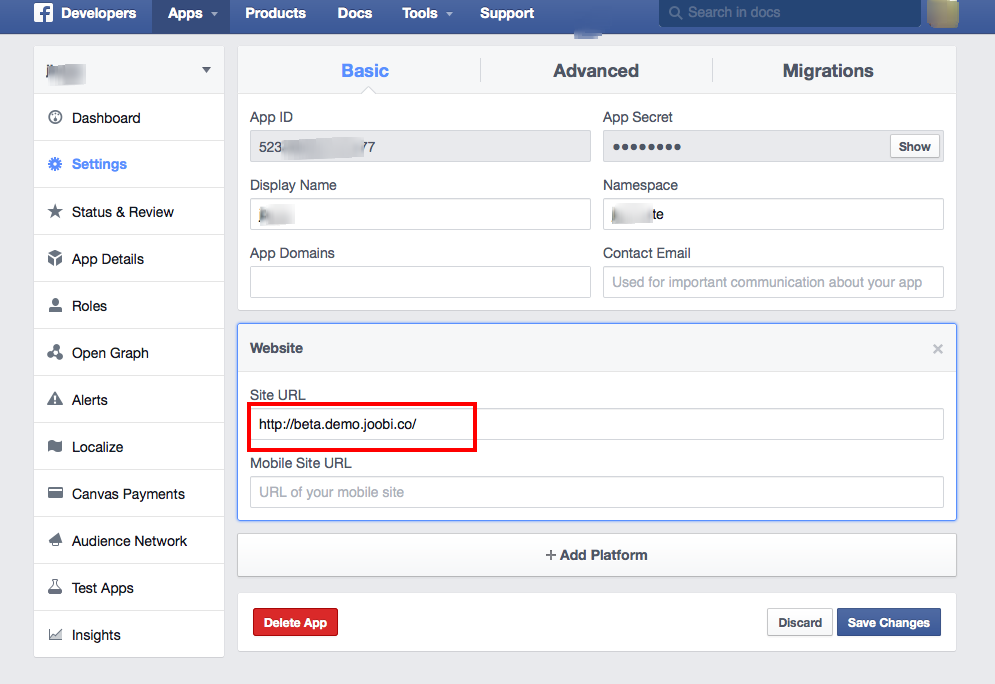Switch to the Basic tab
Viewport: 995px width, 684px height.
[x=365, y=70]
